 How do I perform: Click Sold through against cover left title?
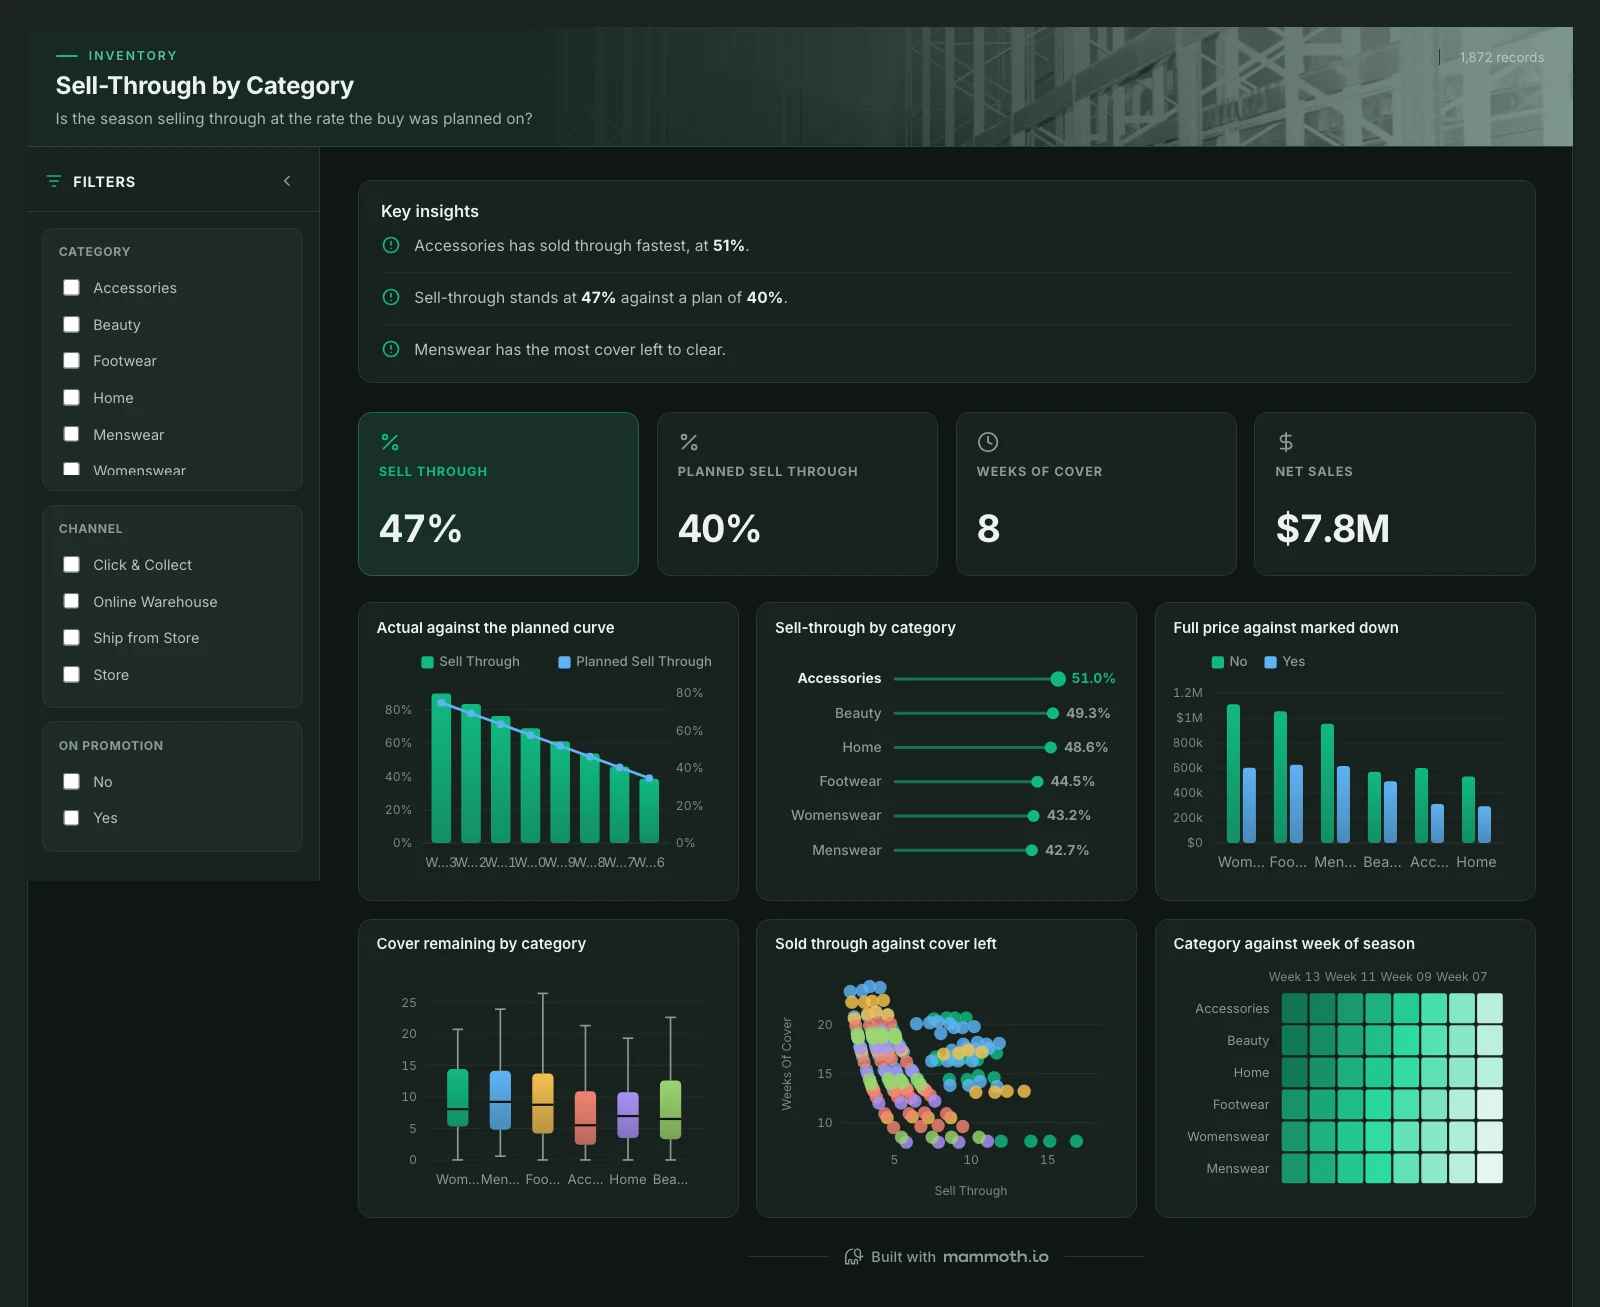tap(886, 944)
